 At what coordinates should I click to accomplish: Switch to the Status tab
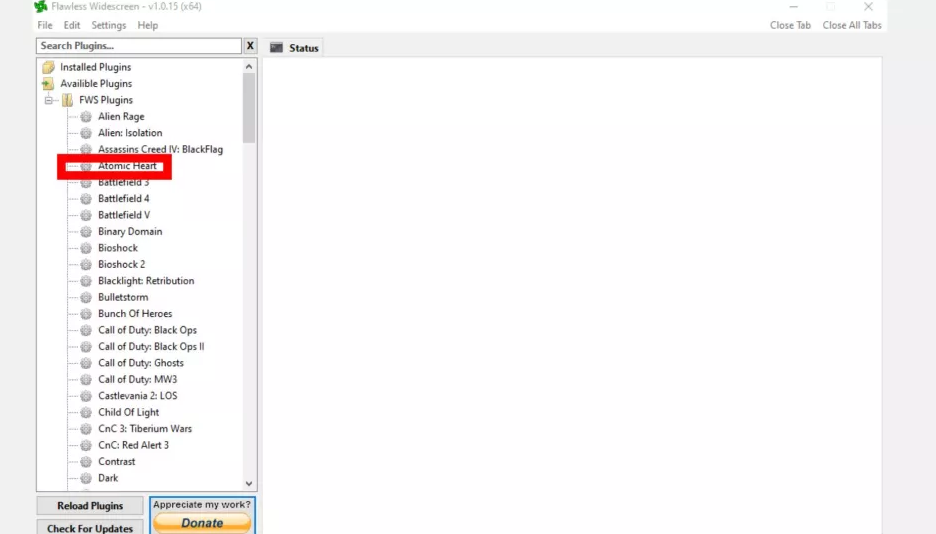(294, 48)
